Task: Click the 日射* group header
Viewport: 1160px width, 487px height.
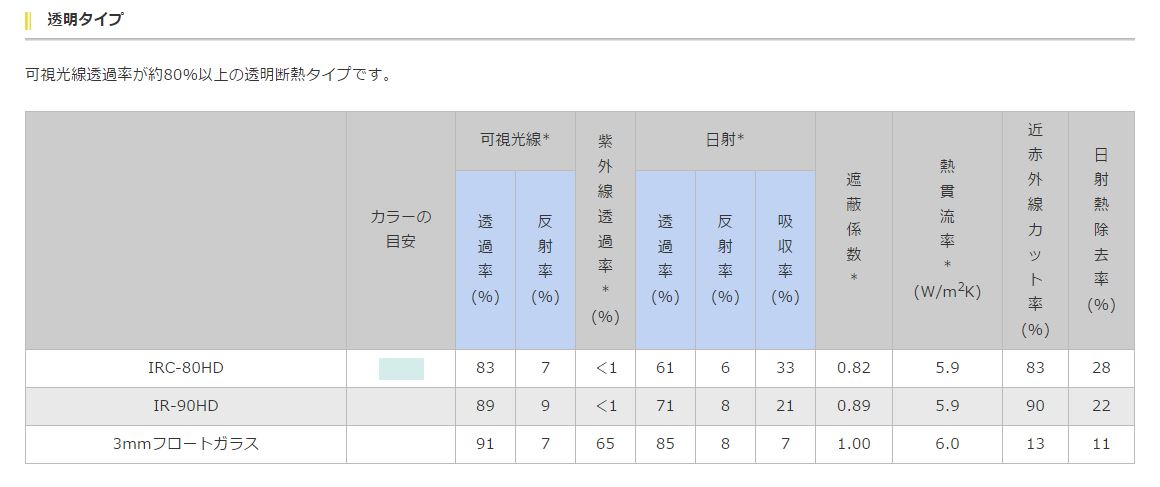Action: coord(725,140)
